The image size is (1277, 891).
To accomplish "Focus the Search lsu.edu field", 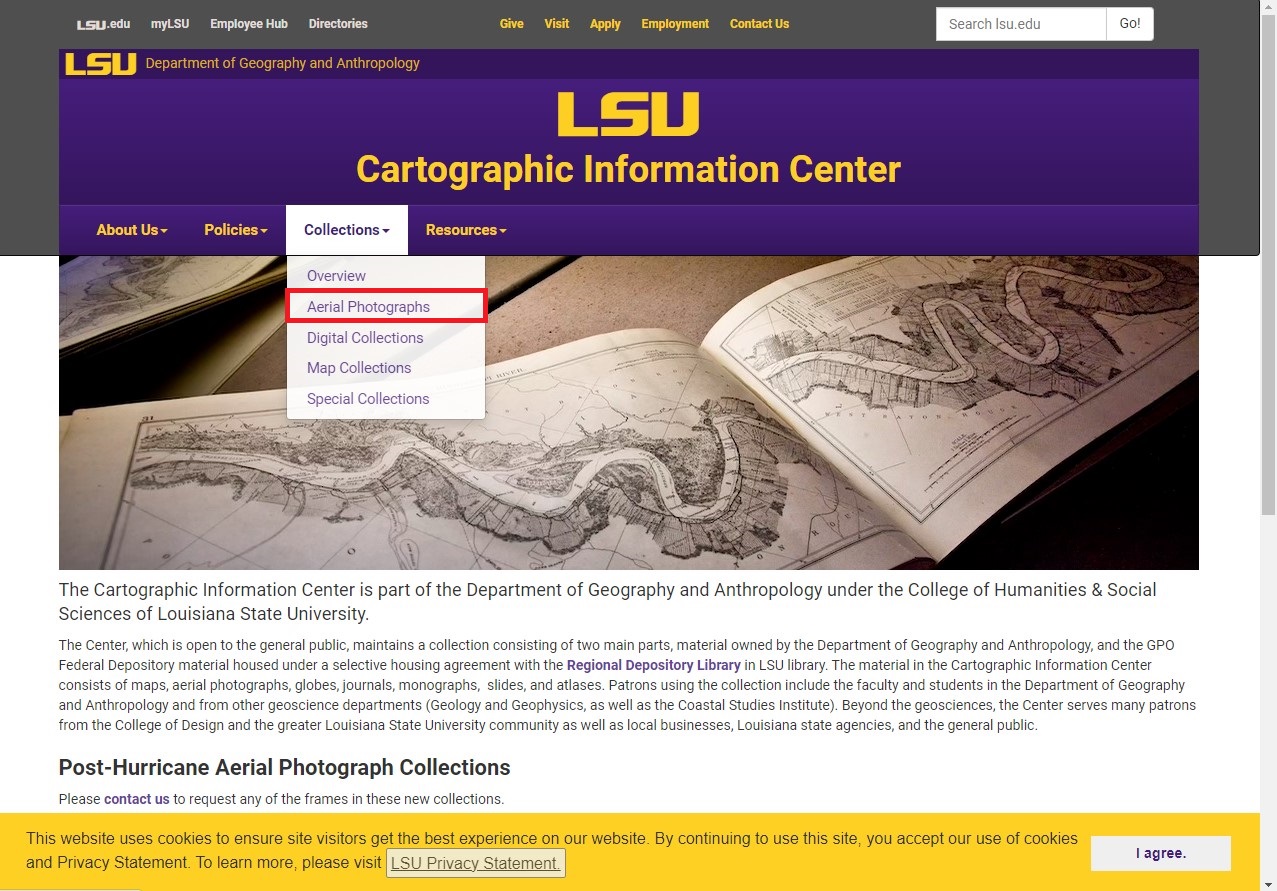I will point(1021,24).
